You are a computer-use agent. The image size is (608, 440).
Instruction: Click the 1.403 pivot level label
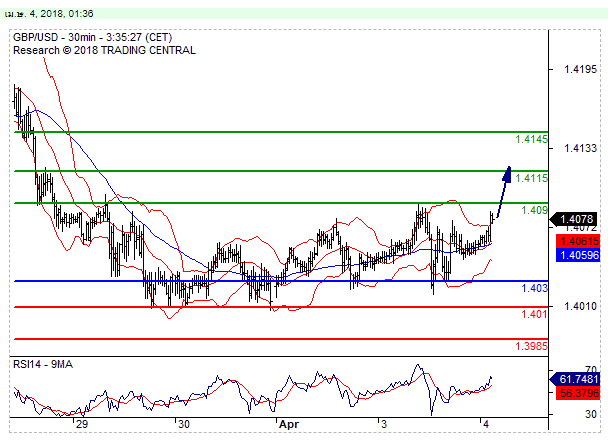coord(534,288)
